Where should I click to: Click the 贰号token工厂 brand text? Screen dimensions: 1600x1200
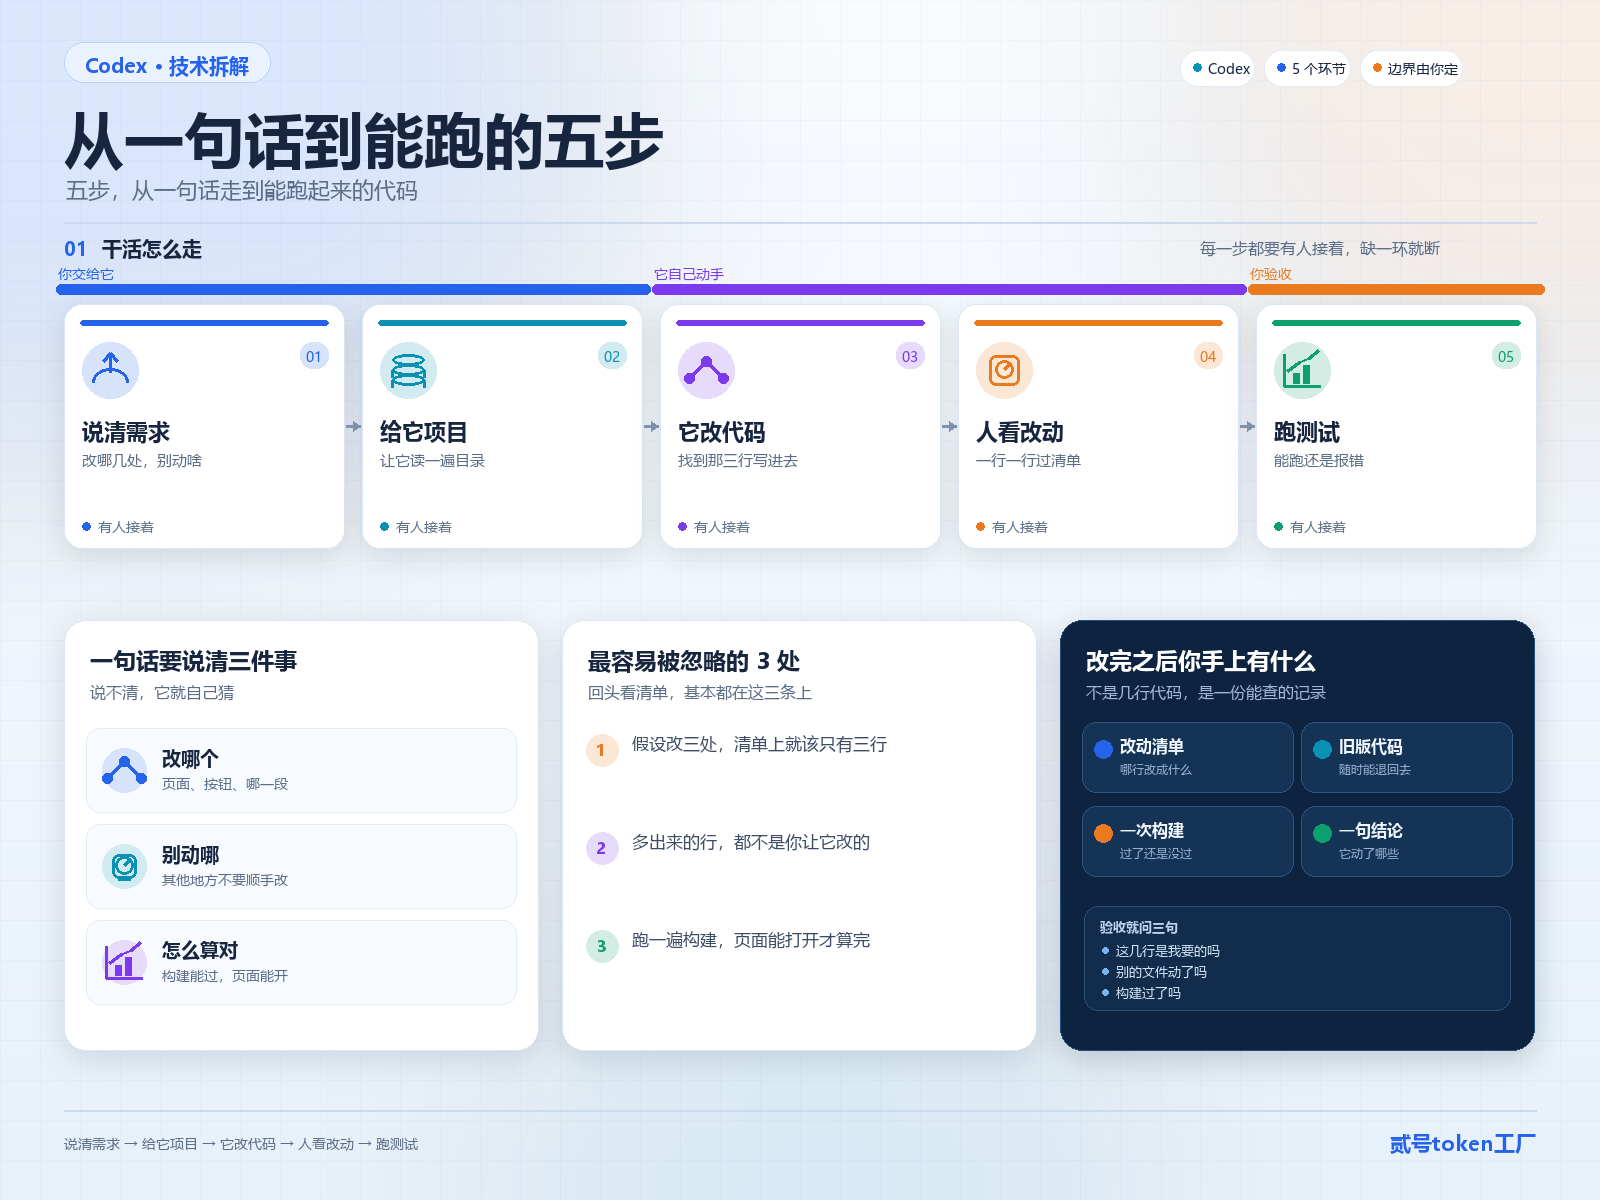pyautogui.click(x=1462, y=1144)
